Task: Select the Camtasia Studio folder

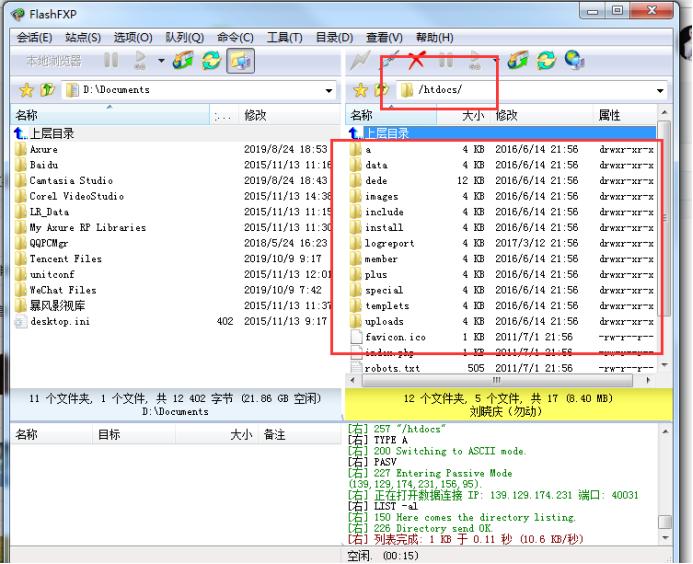Action: 71,180
